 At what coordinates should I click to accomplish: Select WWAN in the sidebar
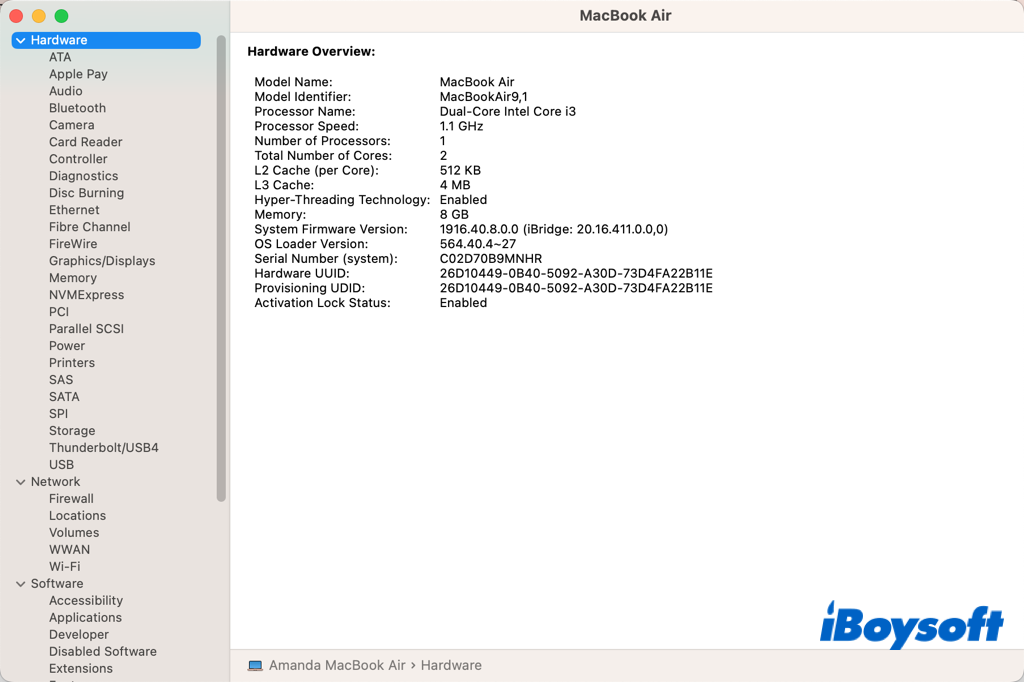(69, 550)
